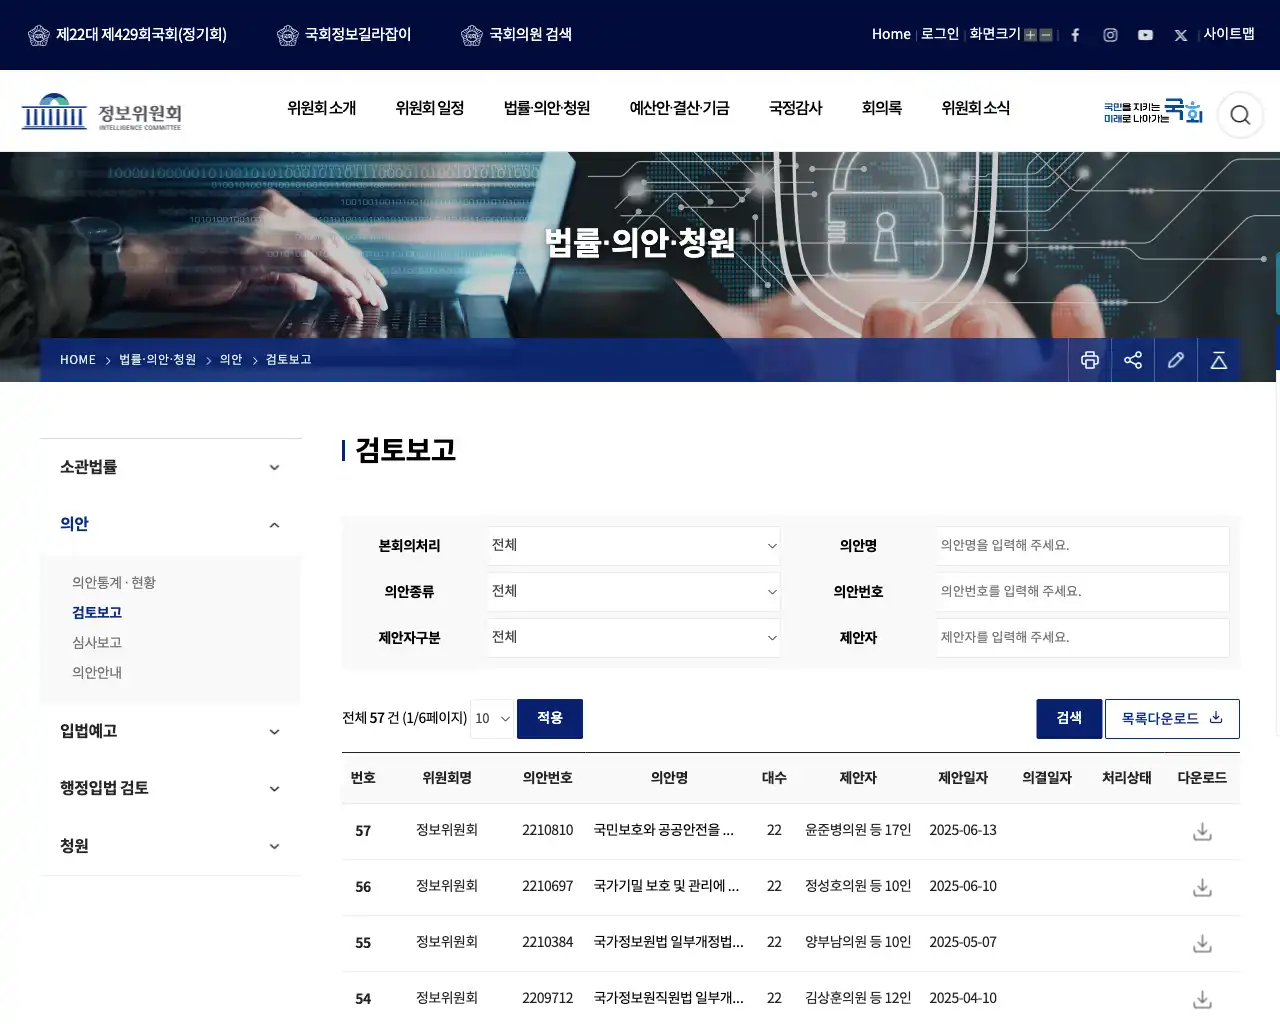Expand the 행정입법 검토 sidebar section

[x=170, y=788]
